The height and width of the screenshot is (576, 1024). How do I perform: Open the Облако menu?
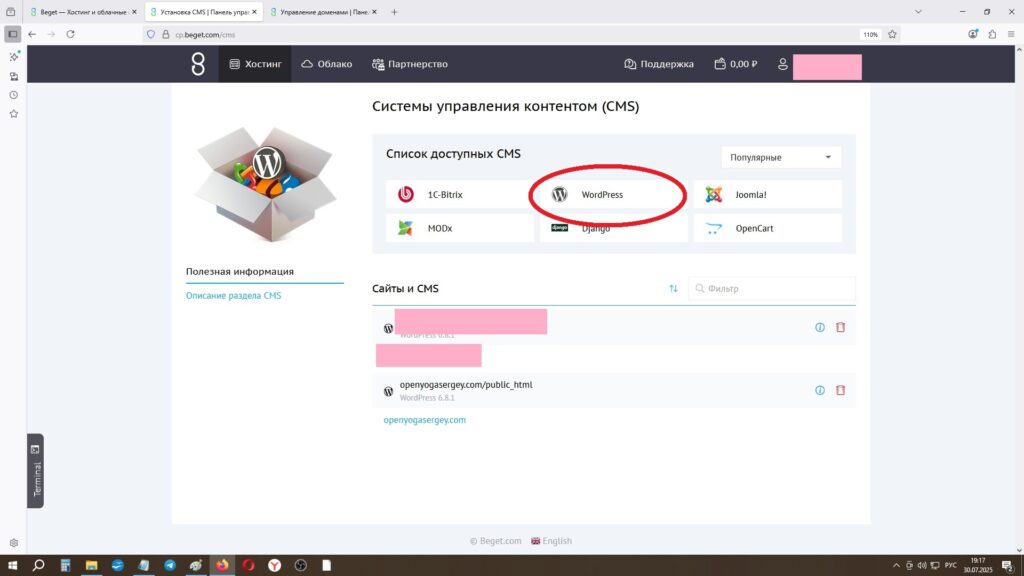pos(327,64)
